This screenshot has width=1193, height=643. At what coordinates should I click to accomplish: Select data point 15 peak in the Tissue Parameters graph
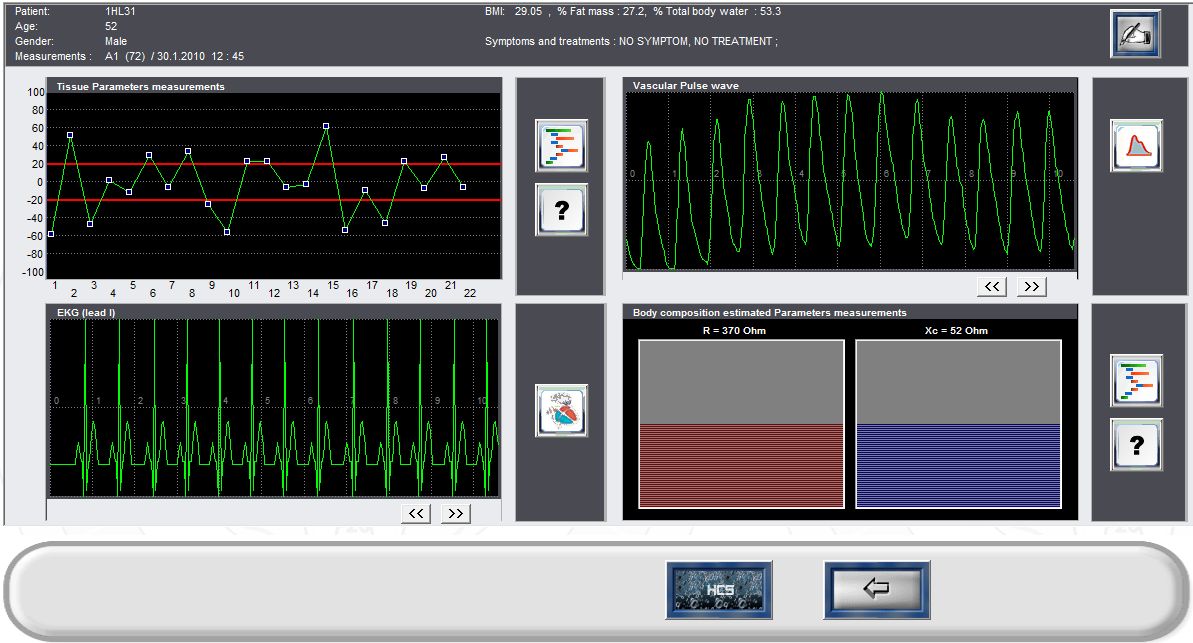pos(326,126)
